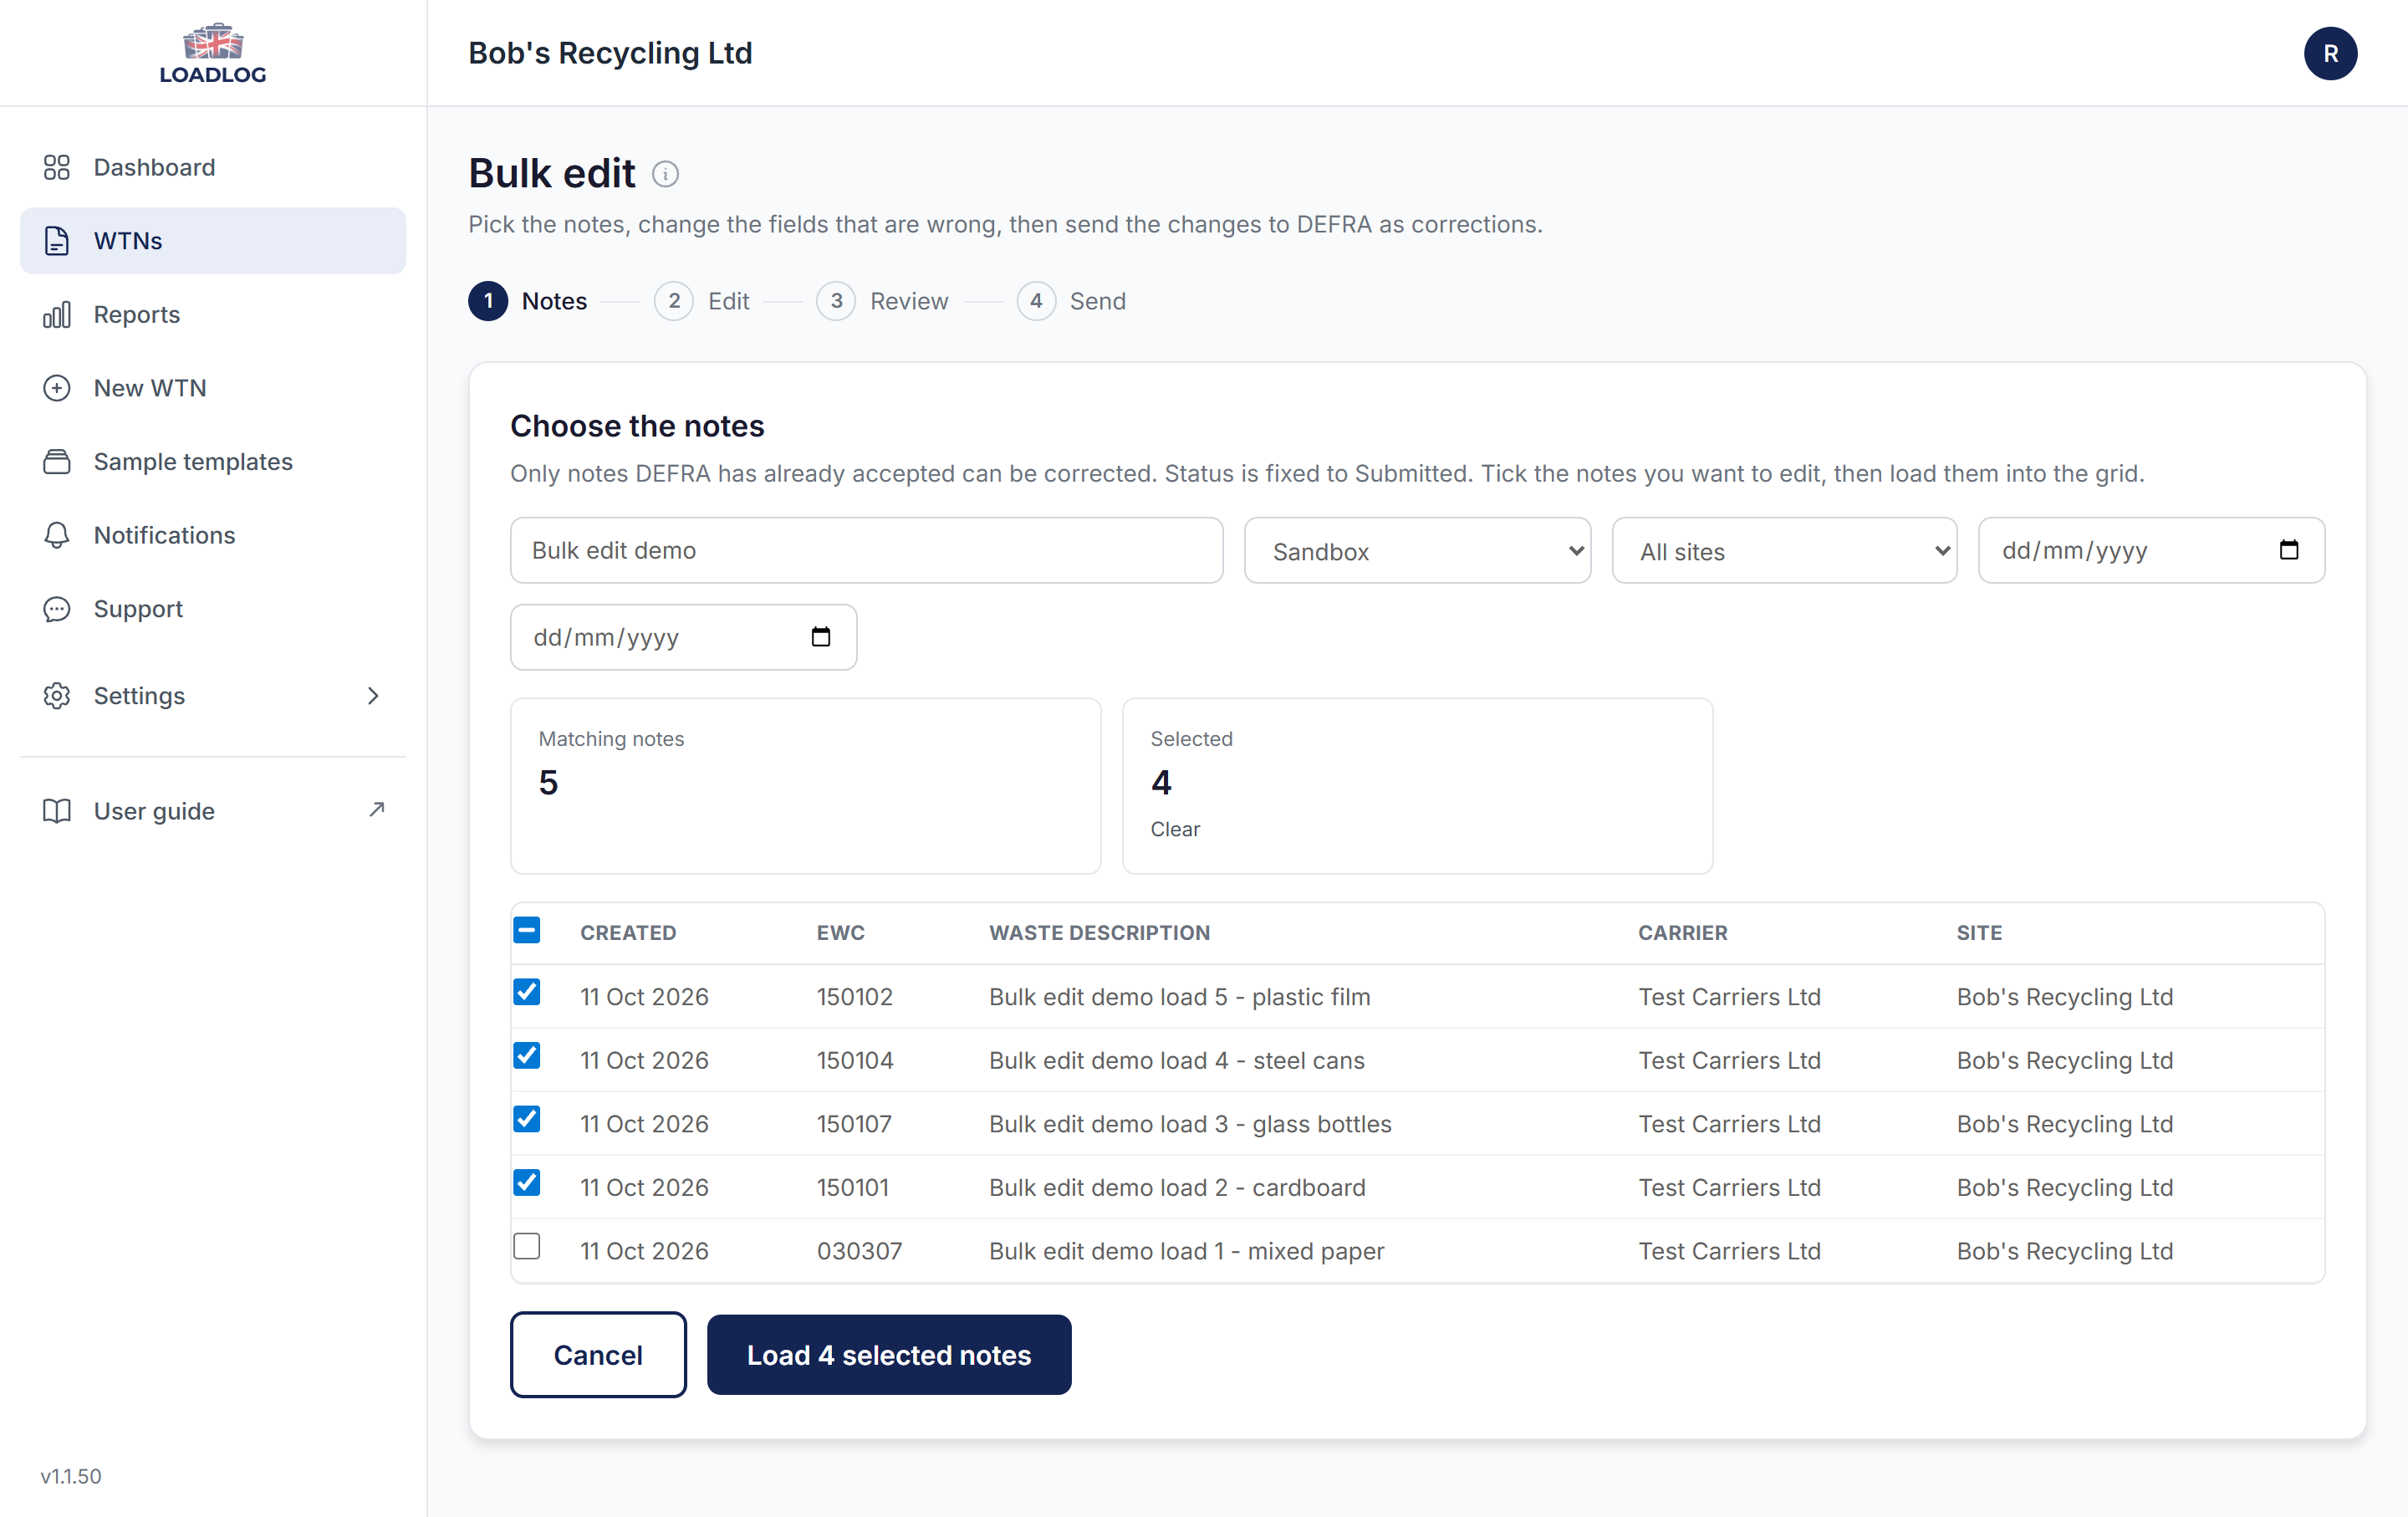
Task: Click version label v1.1.50
Action: pyautogui.click(x=71, y=1476)
